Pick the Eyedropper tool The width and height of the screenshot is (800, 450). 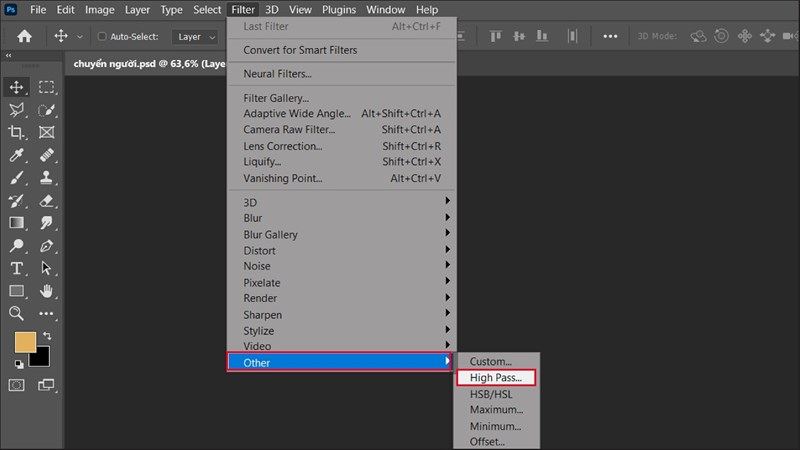tap(17, 155)
